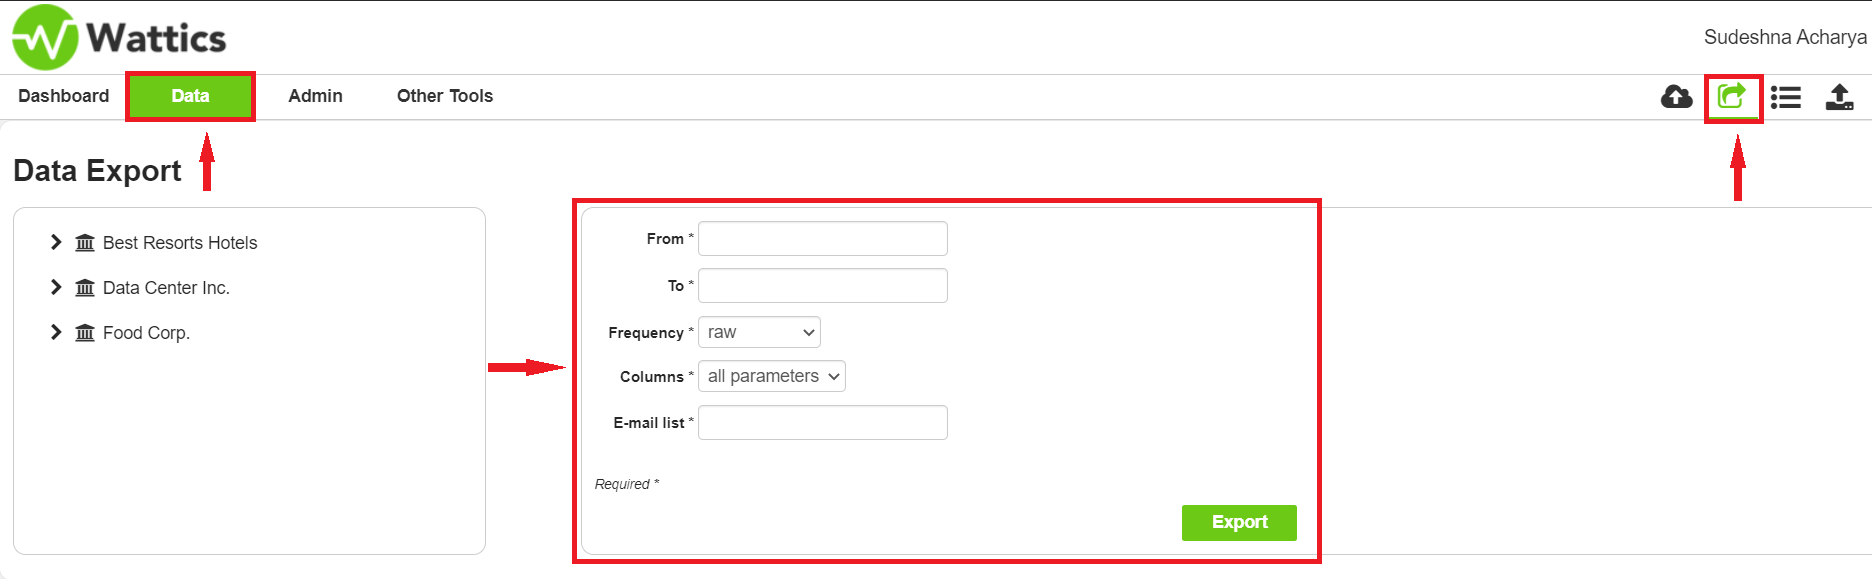Click the Sudeshna Acharya user name
1872x579 pixels.
coord(1784,37)
